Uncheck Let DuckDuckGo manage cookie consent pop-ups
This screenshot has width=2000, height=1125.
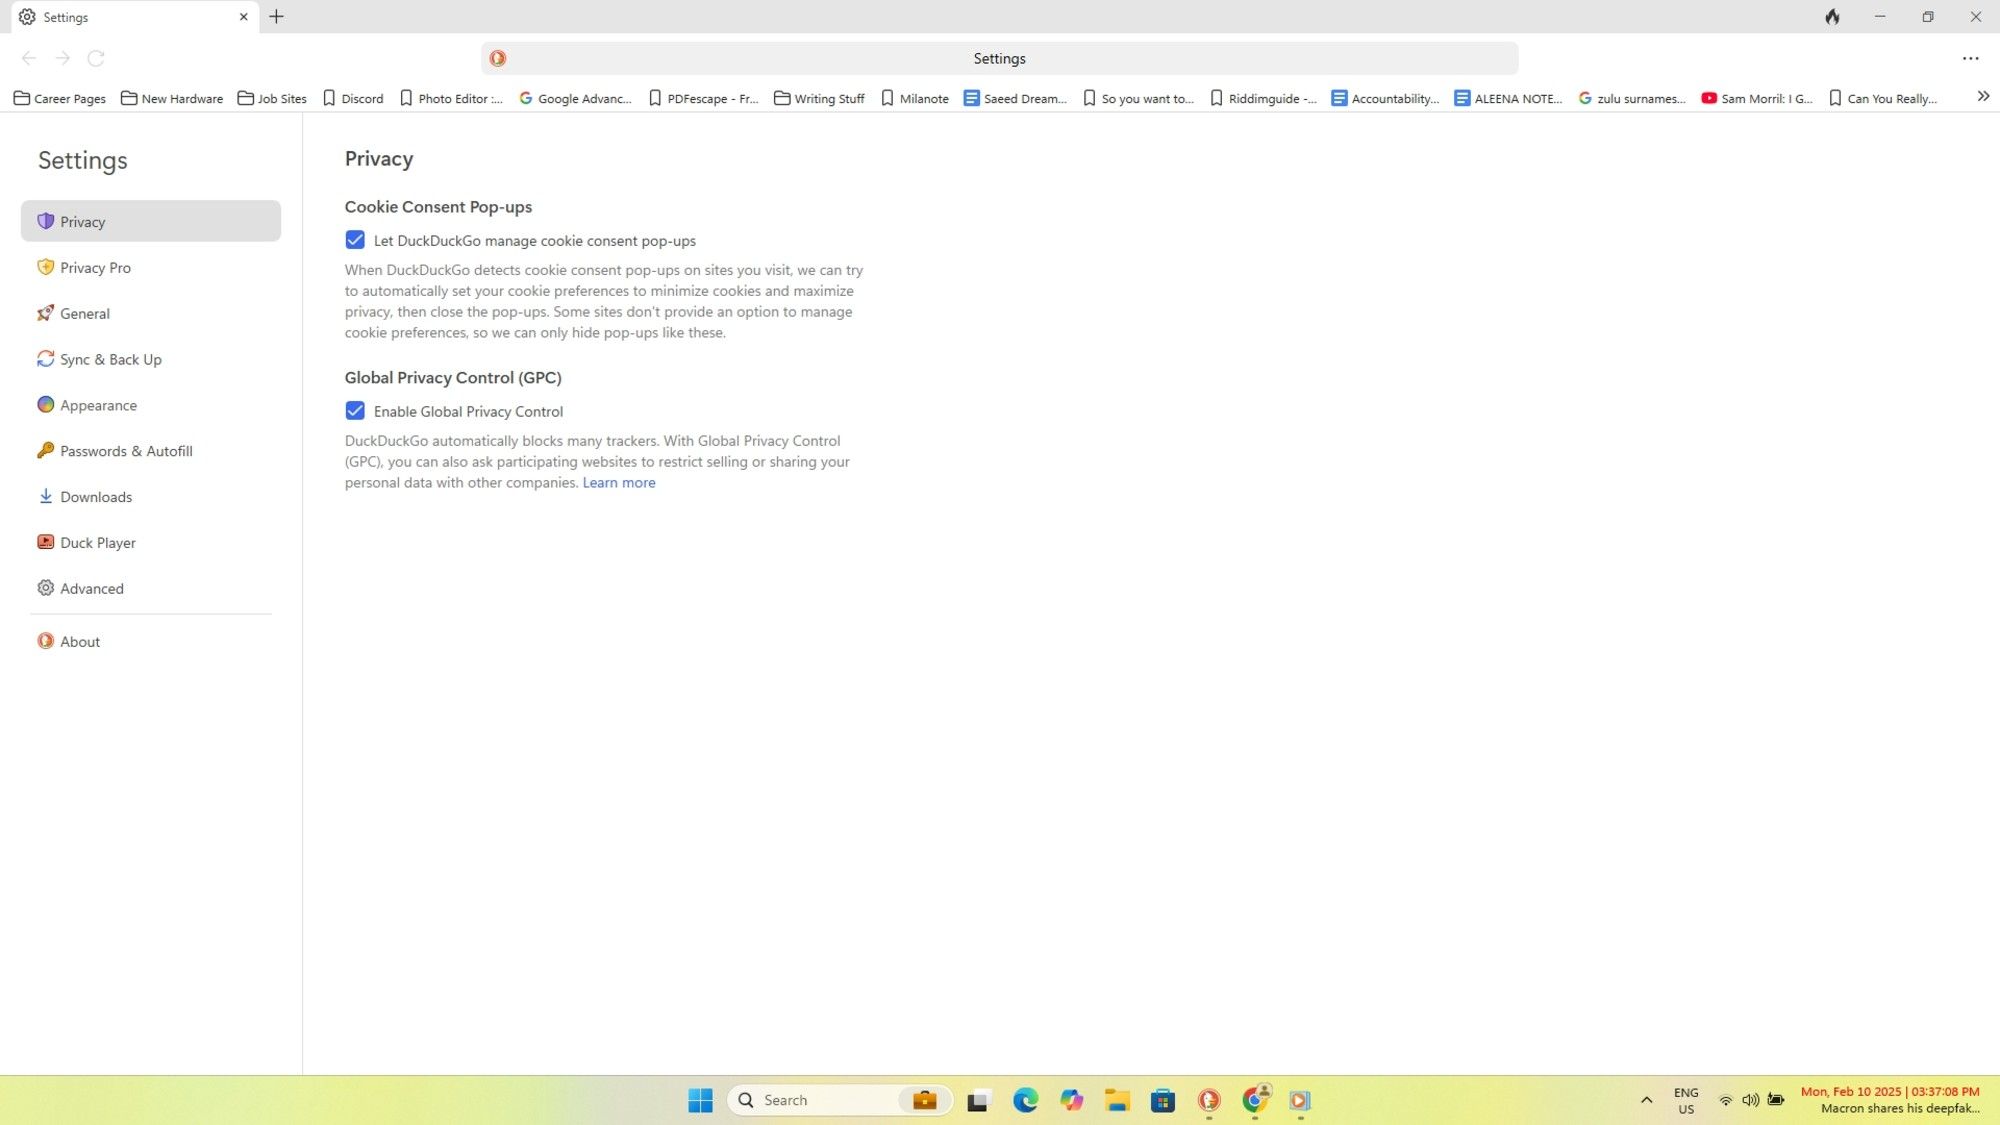355,240
